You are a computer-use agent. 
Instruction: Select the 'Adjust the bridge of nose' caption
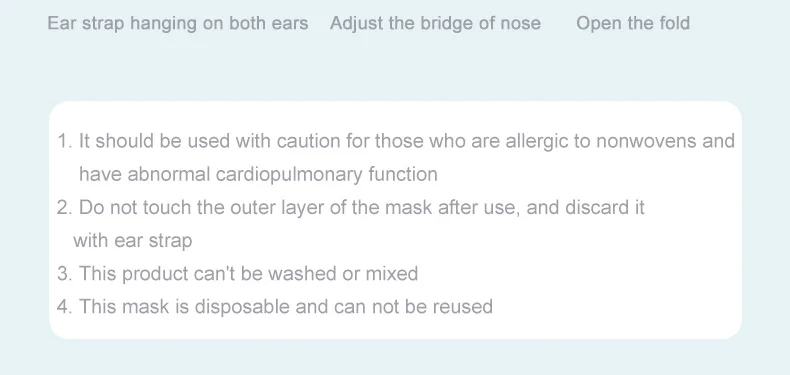pyautogui.click(x=435, y=24)
